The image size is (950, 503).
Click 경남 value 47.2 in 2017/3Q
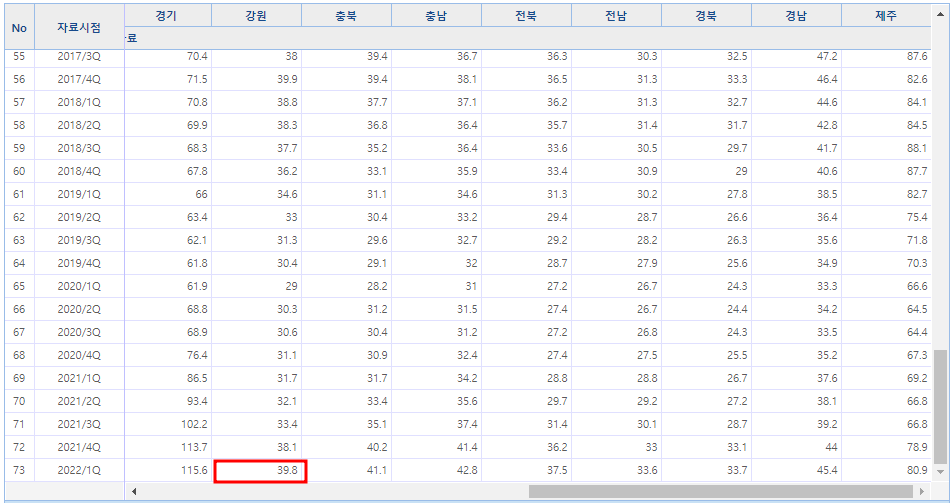(796, 56)
